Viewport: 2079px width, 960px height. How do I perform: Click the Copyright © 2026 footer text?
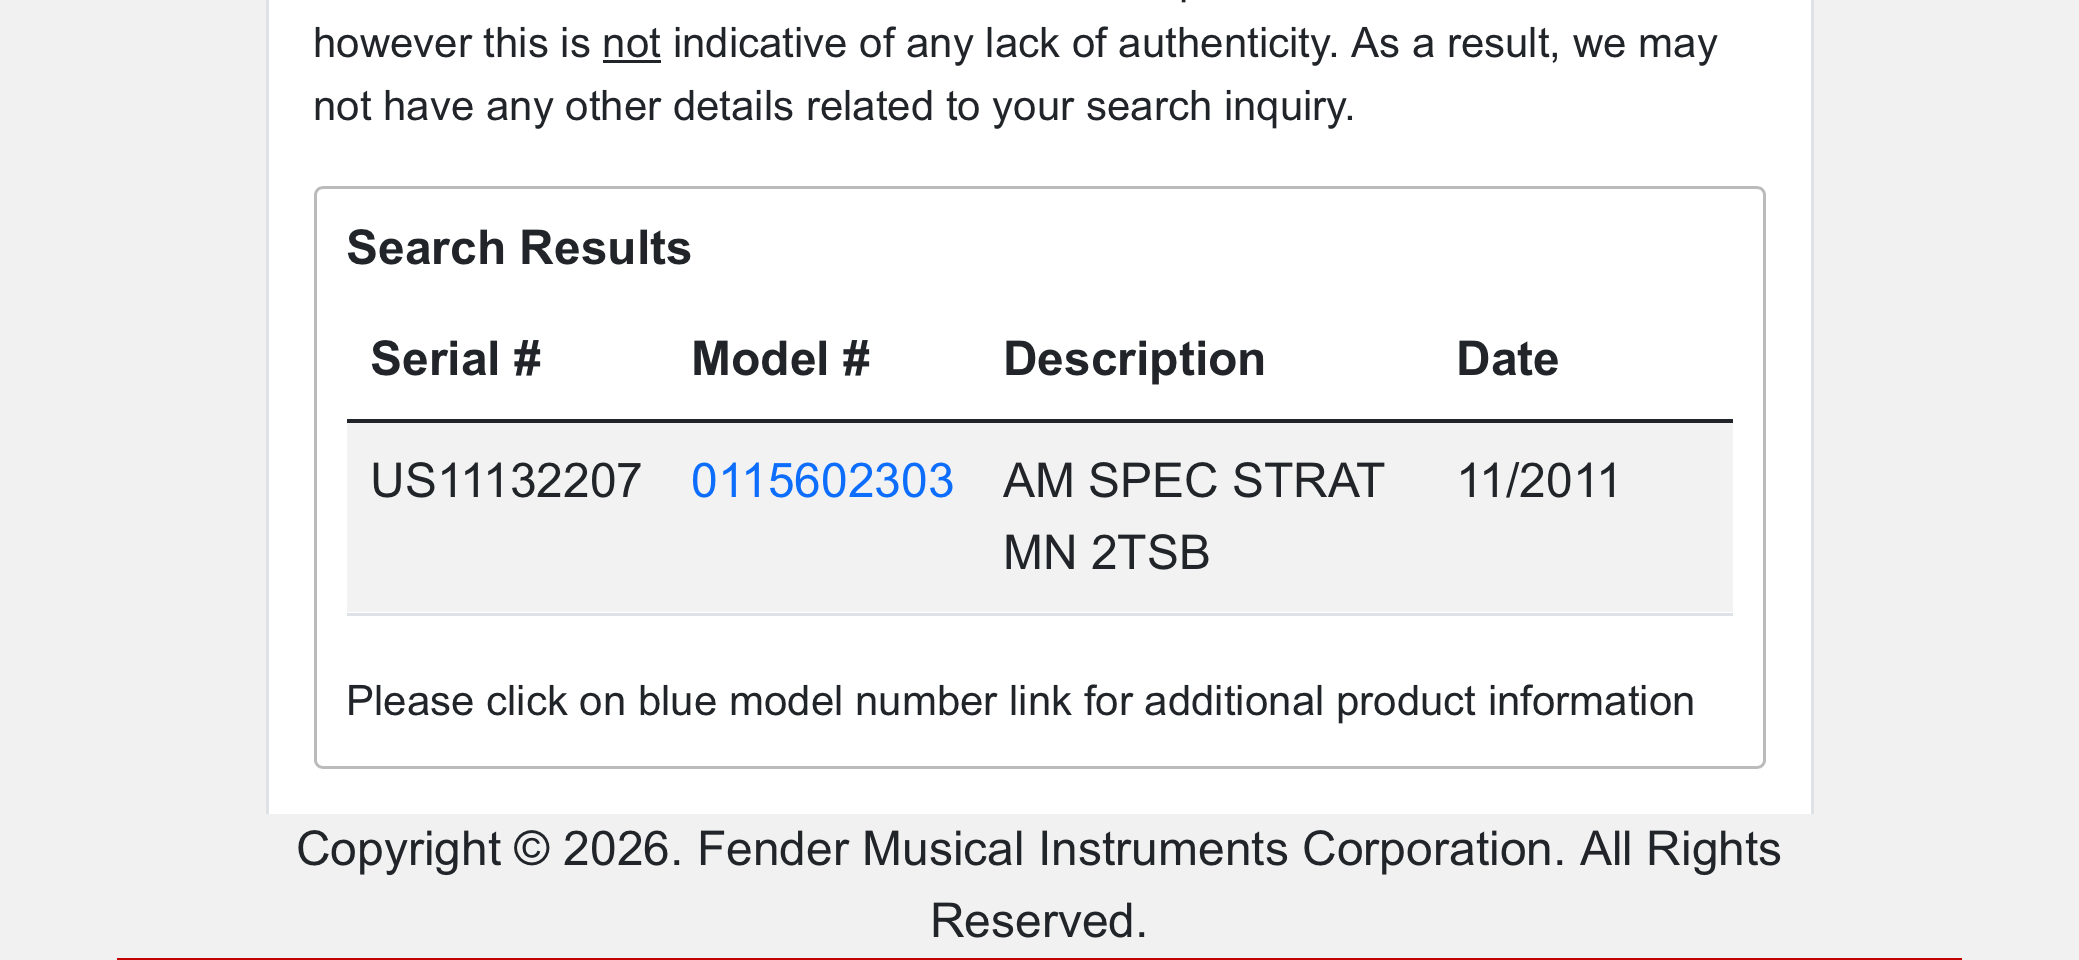click(487, 849)
